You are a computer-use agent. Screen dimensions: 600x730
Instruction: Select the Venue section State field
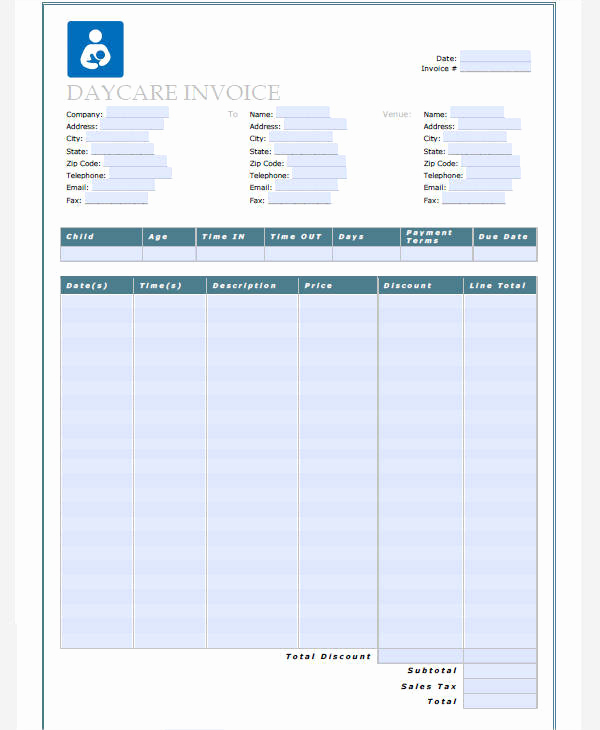[480, 149]
